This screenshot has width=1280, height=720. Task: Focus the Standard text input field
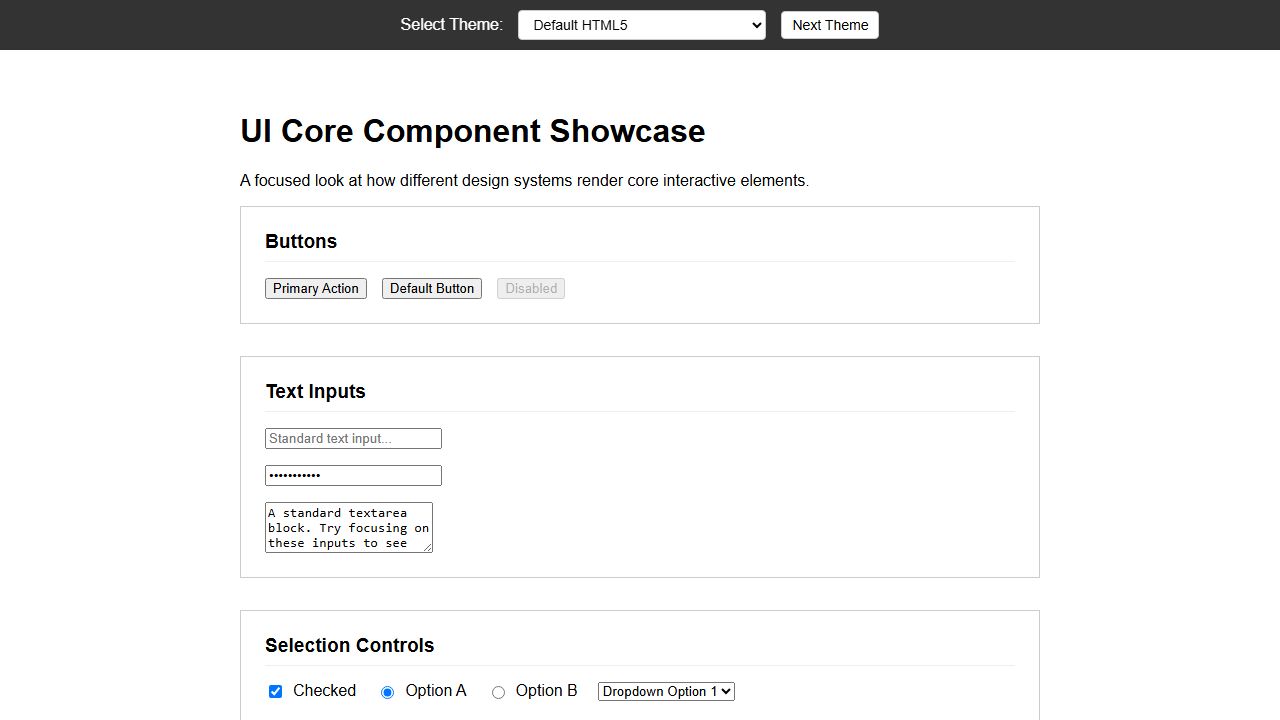click(353, 438)
